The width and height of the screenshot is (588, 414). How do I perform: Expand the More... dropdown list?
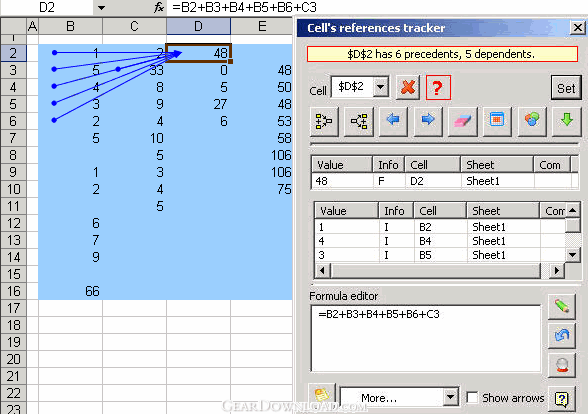450,397
